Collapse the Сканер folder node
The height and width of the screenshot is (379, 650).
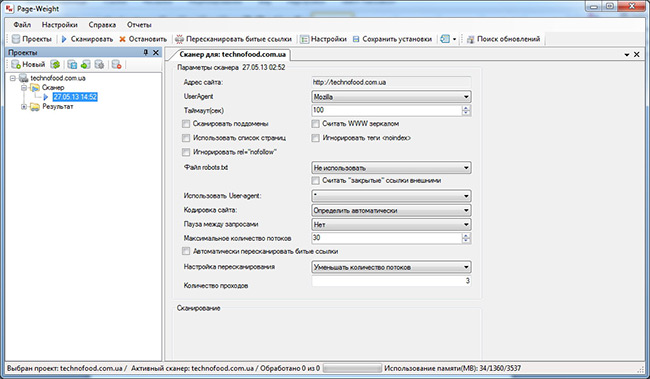click(24, 87)
